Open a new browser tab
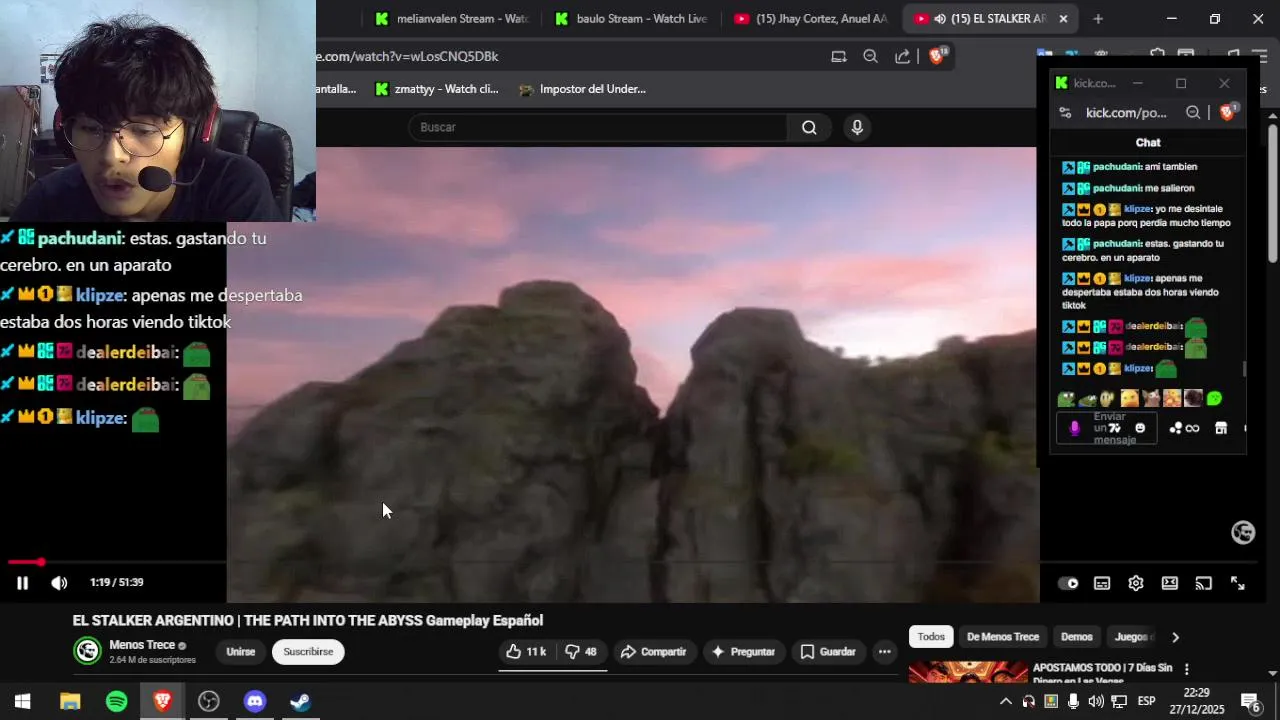This screenshot has height=720, width=1280. click(1098, 18)
